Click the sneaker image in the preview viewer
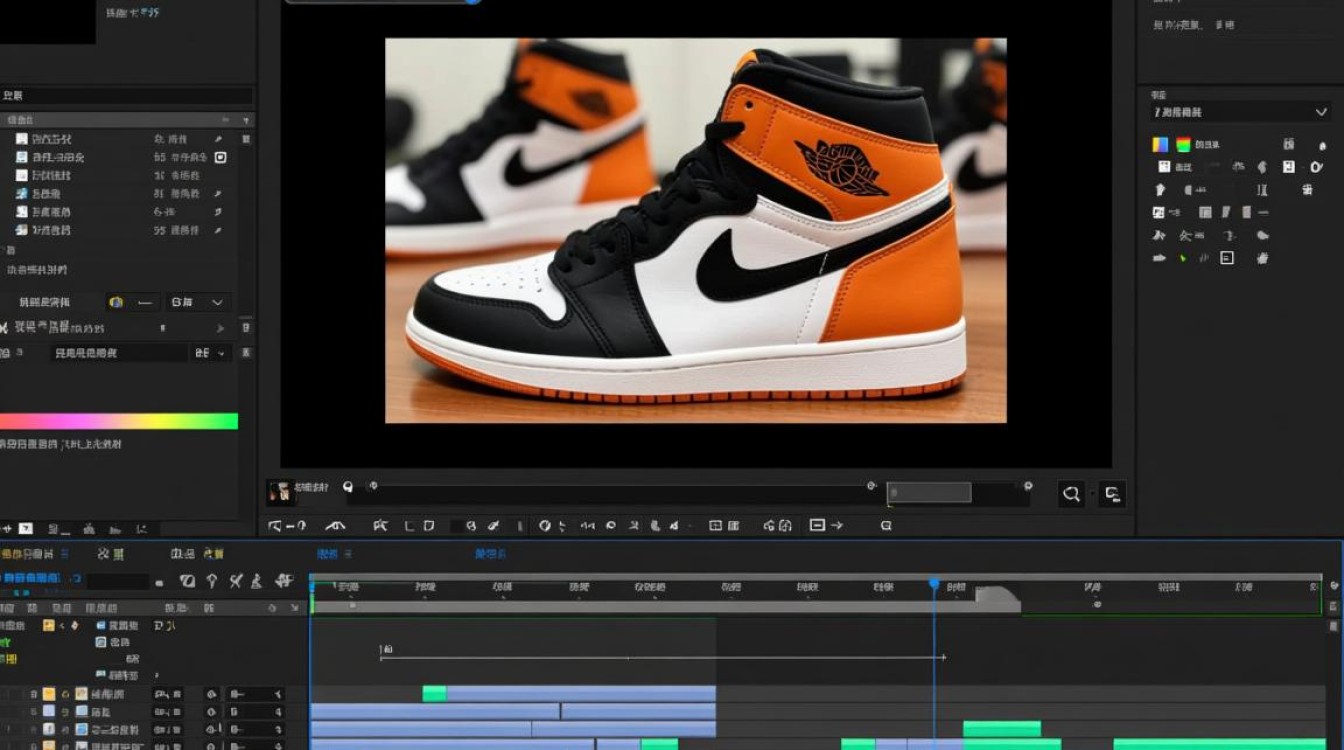Viewport: 1344px width, 750px height. point(696,230)
